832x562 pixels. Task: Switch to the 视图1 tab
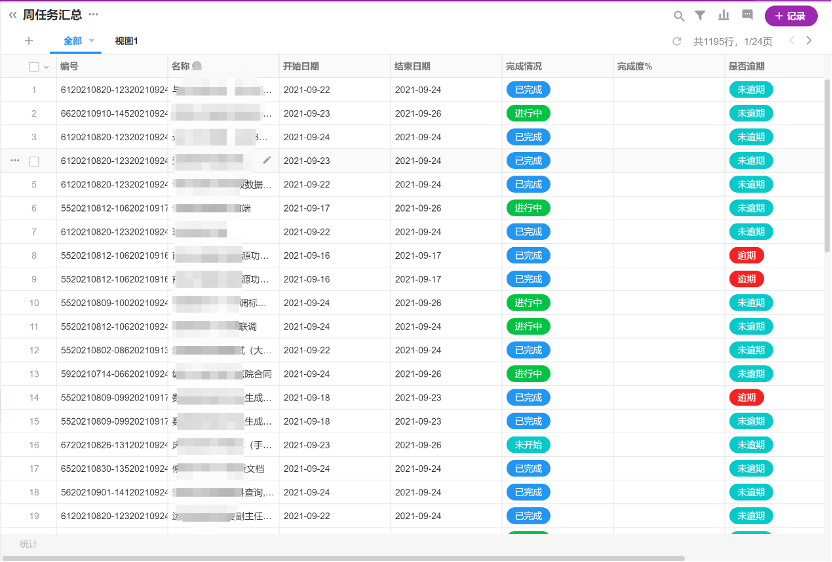pos(126,41)
